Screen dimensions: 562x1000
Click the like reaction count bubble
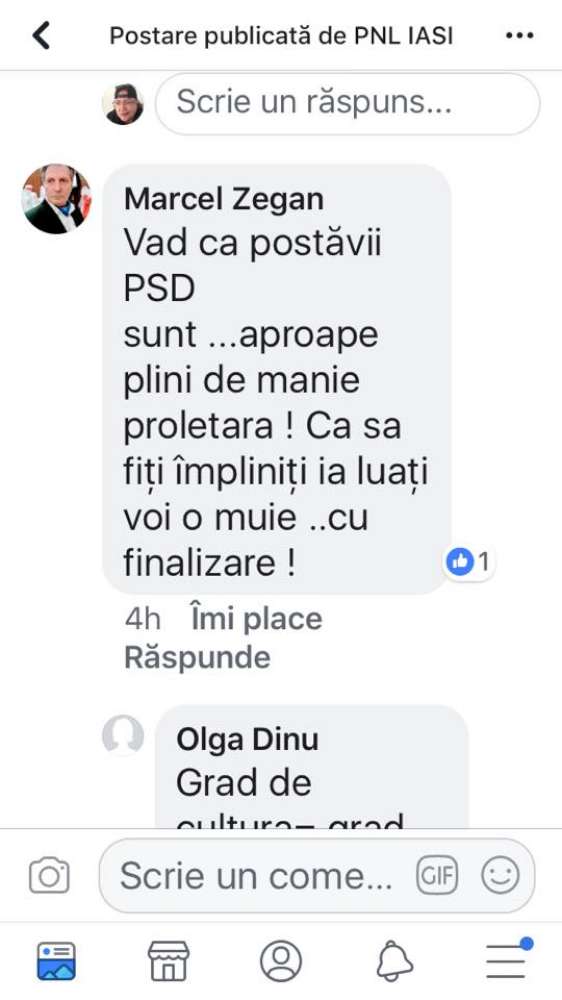click(x=469, y=562)
